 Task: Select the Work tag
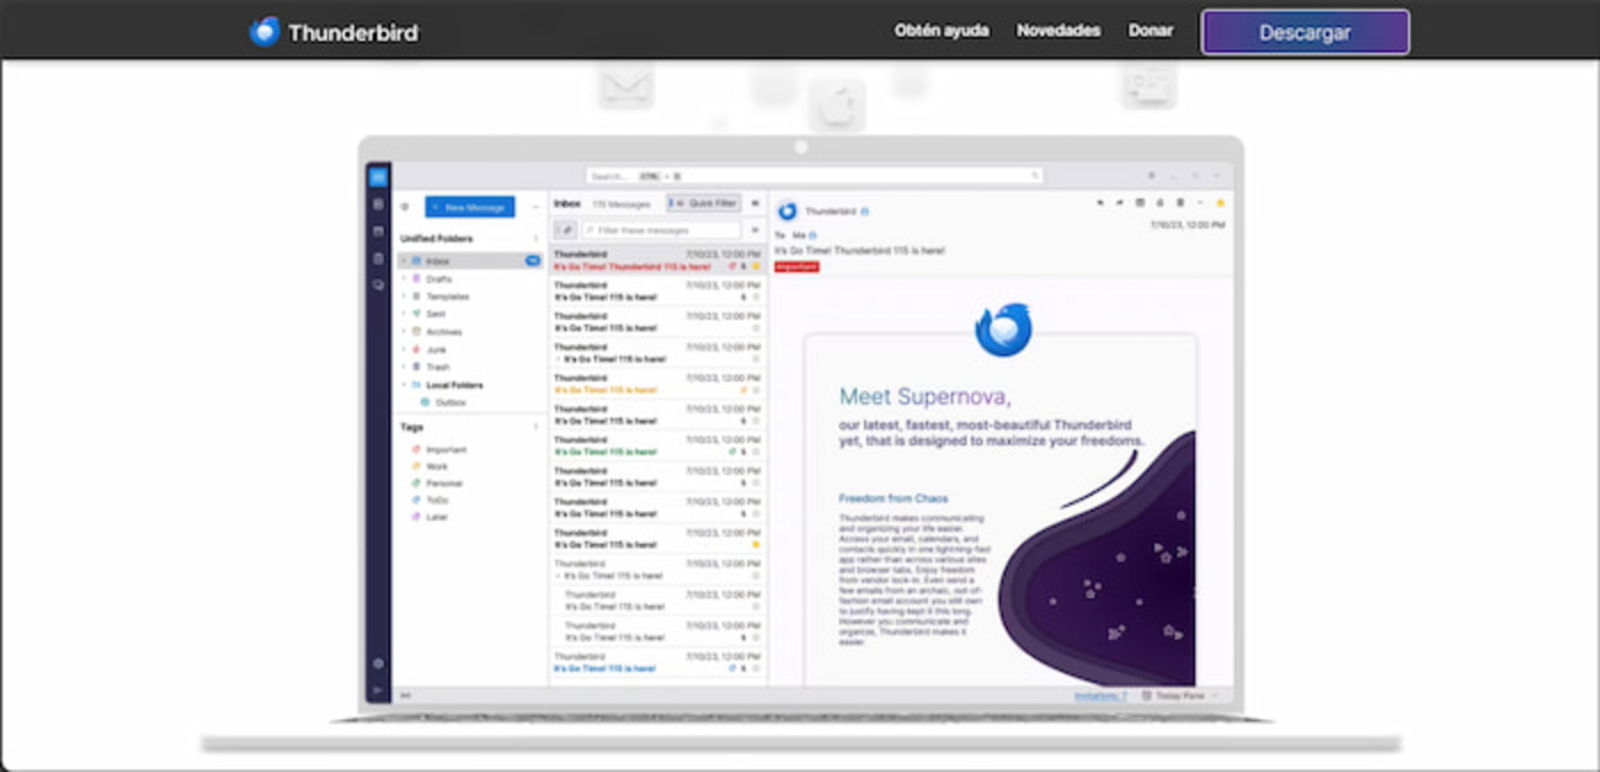[431, 467]
